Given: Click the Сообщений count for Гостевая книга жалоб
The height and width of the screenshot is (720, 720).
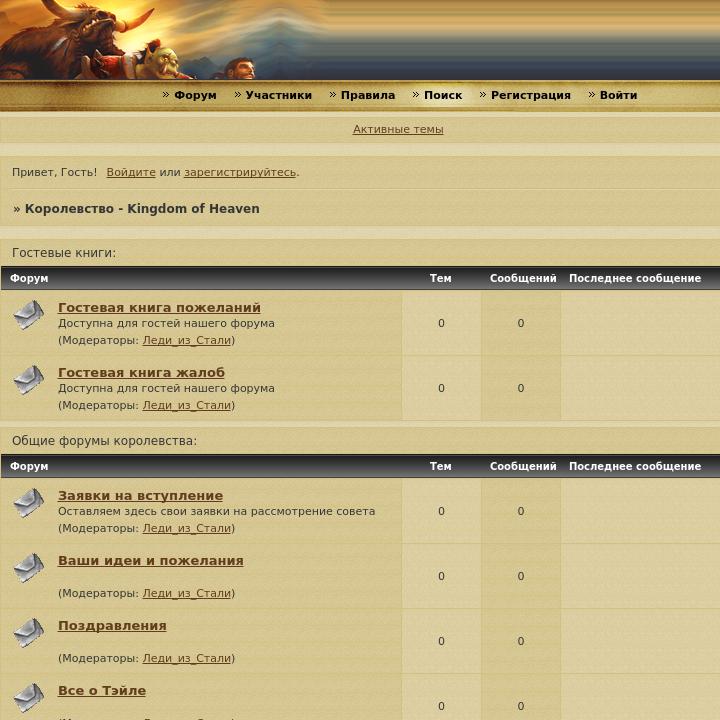Looking at the screenshot, I should click(x=521, y=388).
